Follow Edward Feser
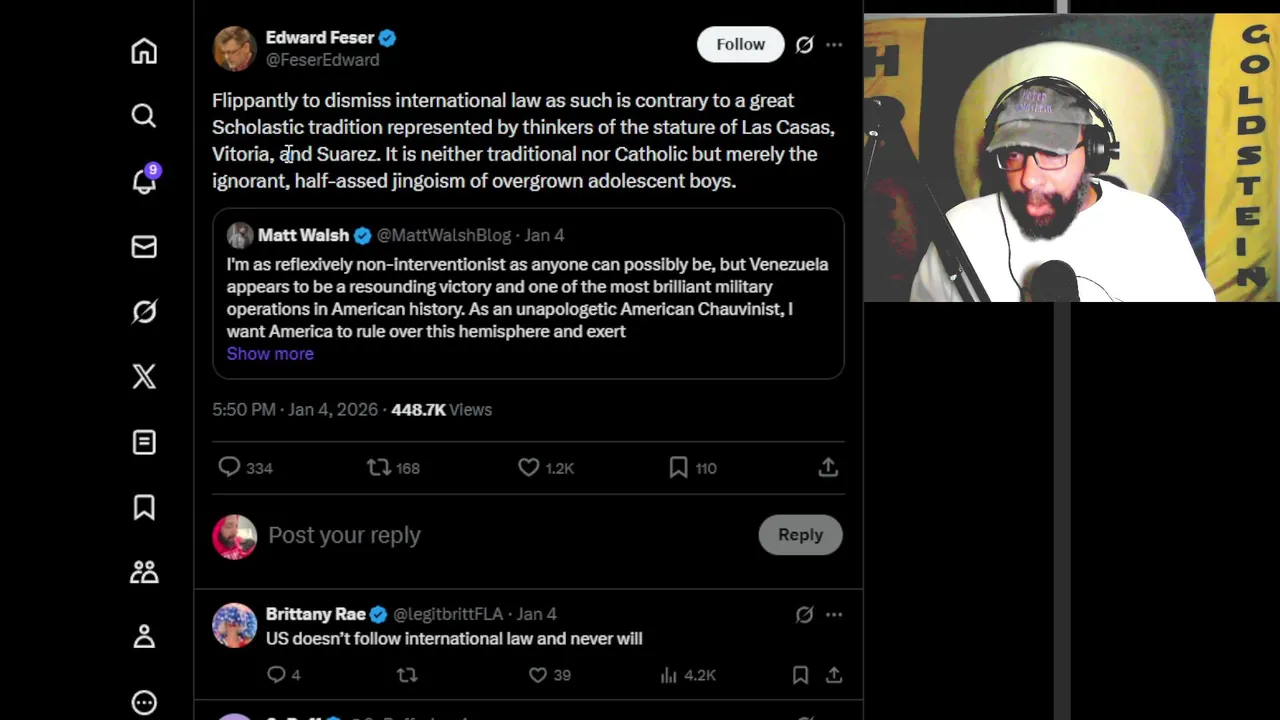This screenshot has width=1280, height=720. point(740,44)
